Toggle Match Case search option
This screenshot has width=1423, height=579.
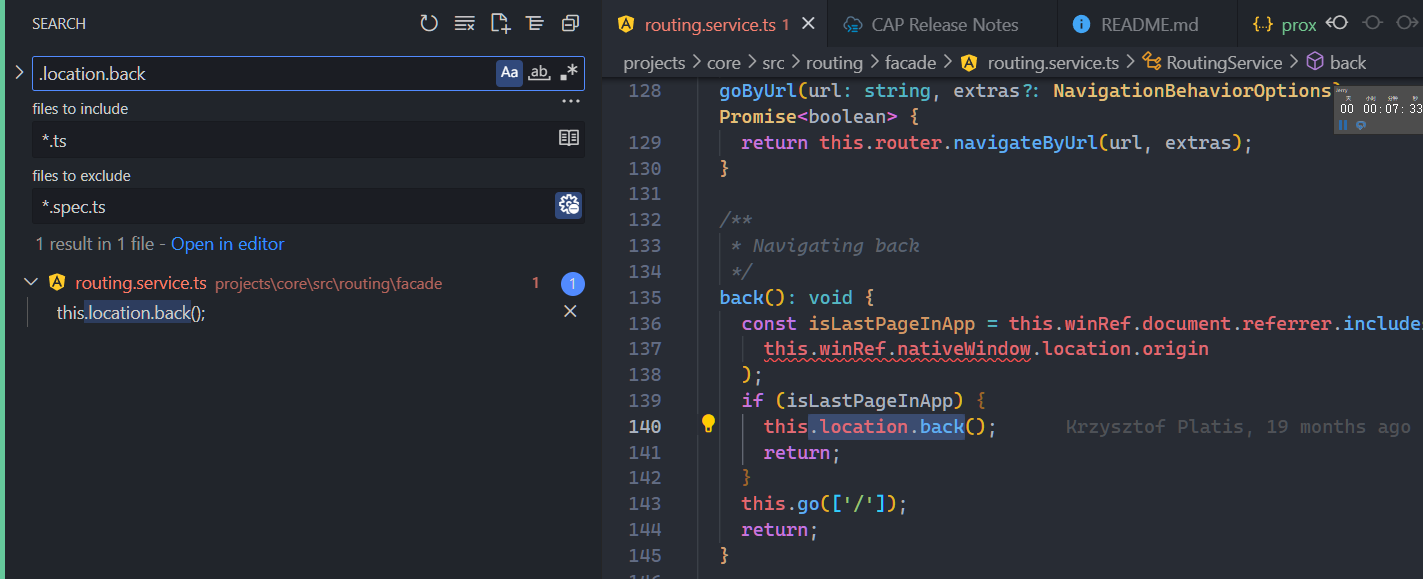[510, 73]
